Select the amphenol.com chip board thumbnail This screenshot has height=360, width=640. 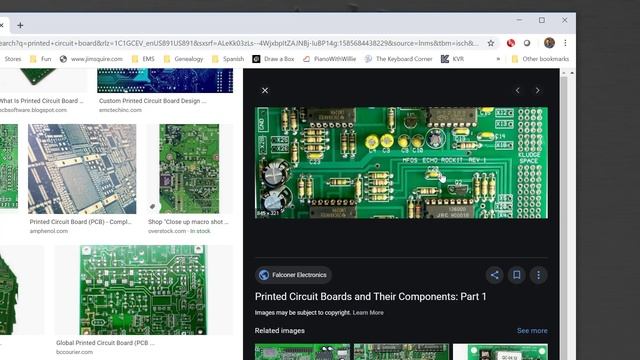[82, 169]
